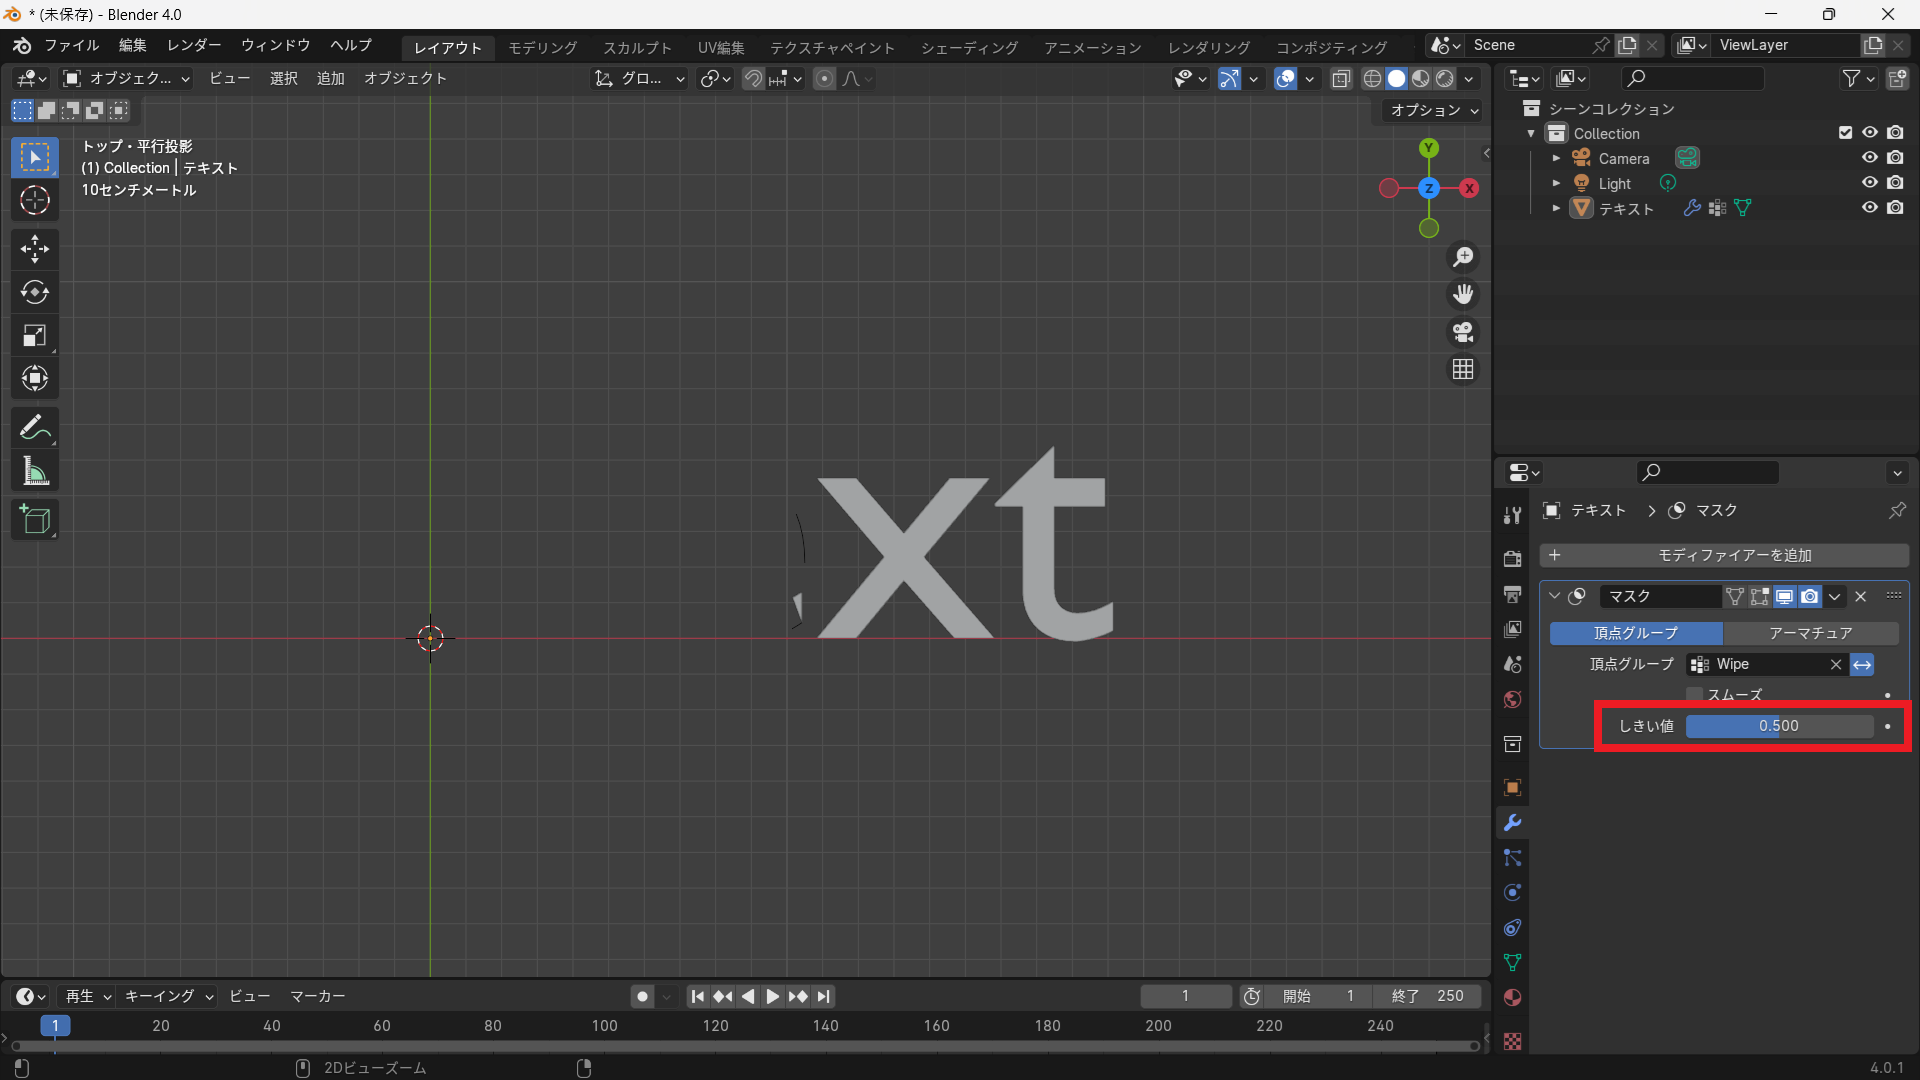This screenshot has height=1080, width=1920.
Task: Select the Rotate tool
Action: (x=35, y=292)
